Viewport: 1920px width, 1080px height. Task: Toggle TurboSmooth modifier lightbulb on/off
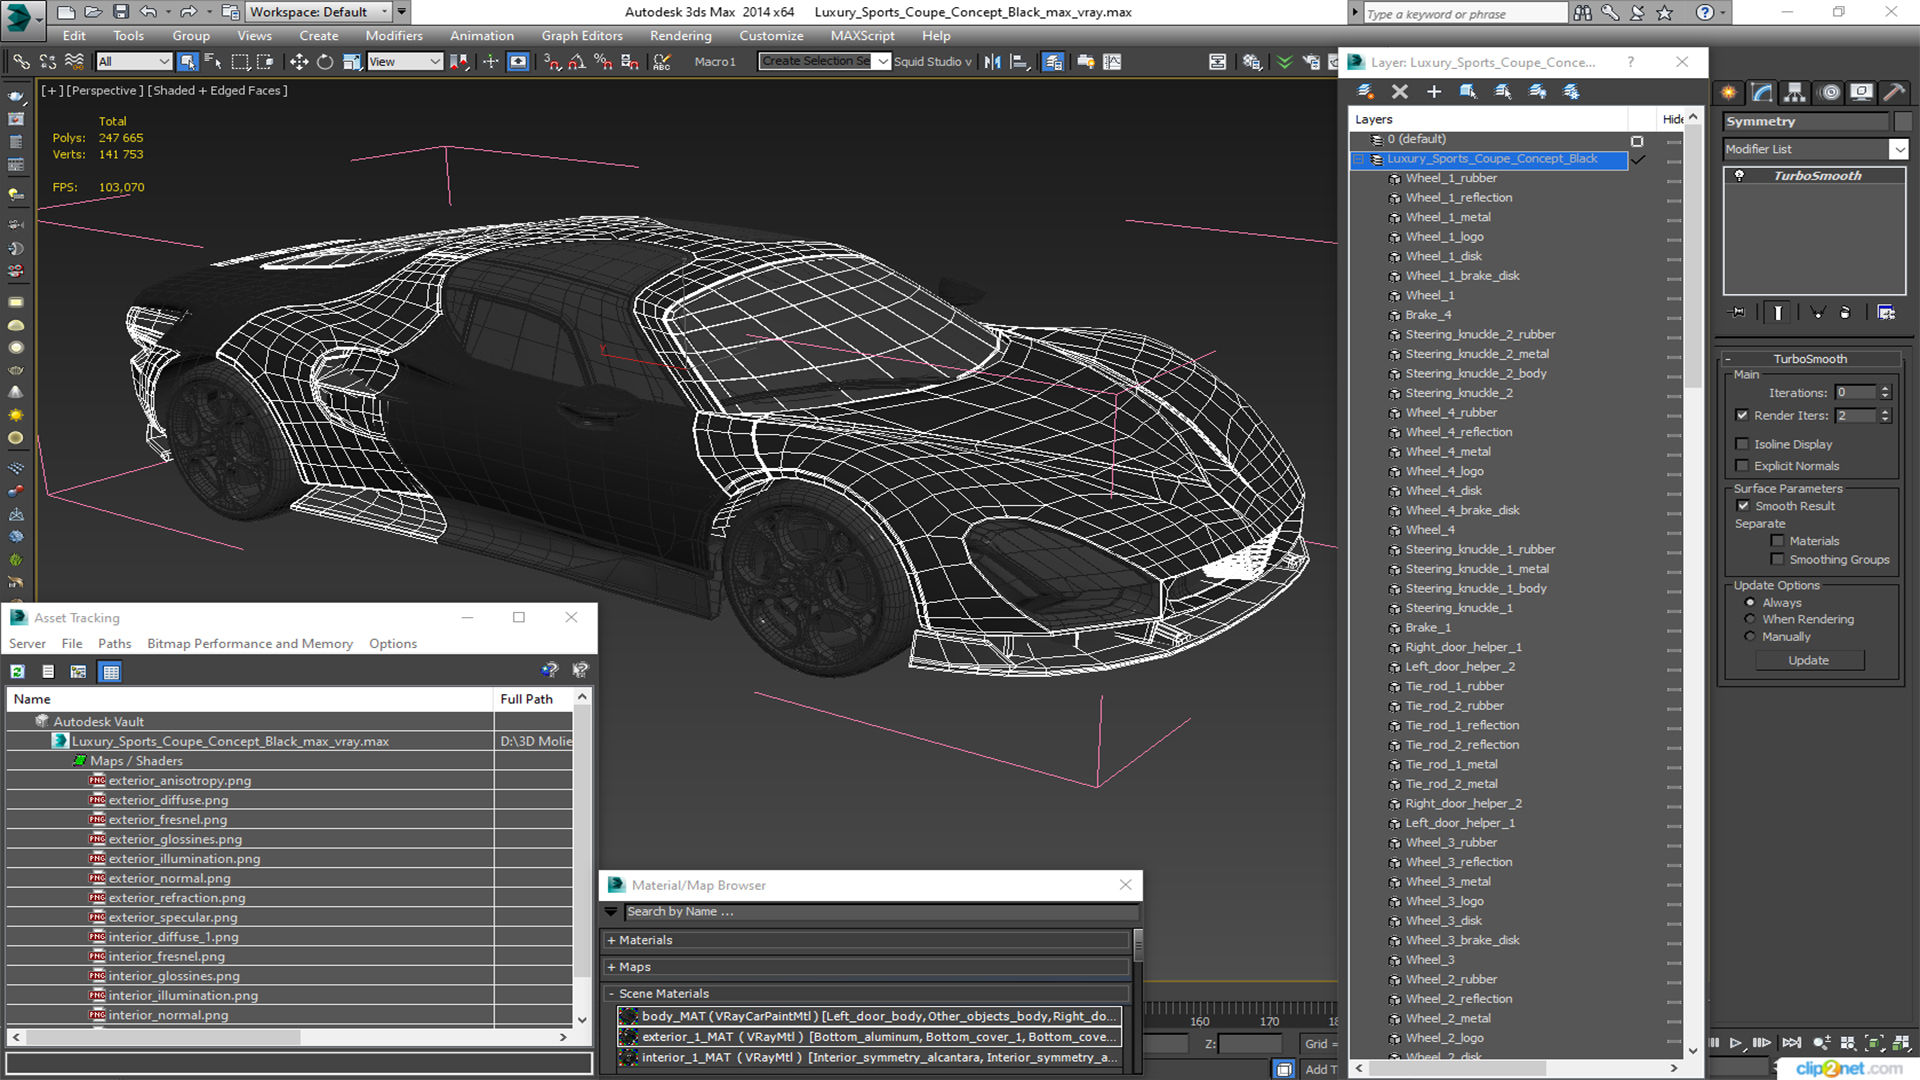(x=1739, y=176)
